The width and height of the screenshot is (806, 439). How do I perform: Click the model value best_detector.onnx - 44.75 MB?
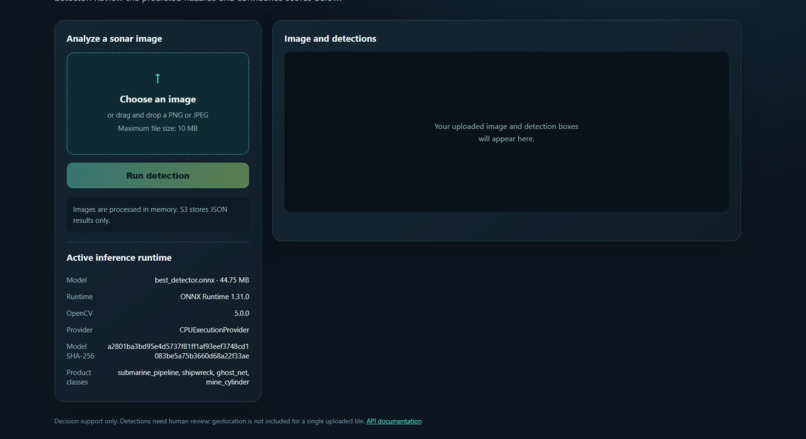pyautogui.click(x=202, y=280)
